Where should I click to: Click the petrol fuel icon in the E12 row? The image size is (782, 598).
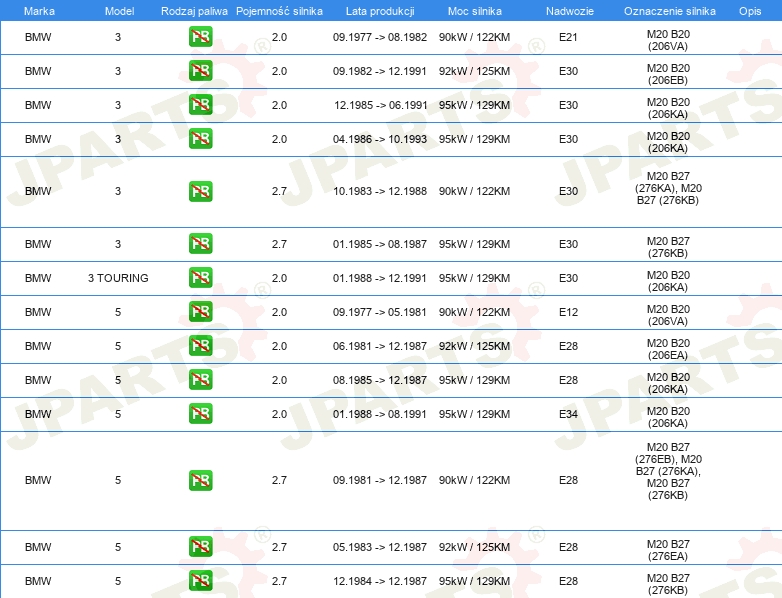200,312
